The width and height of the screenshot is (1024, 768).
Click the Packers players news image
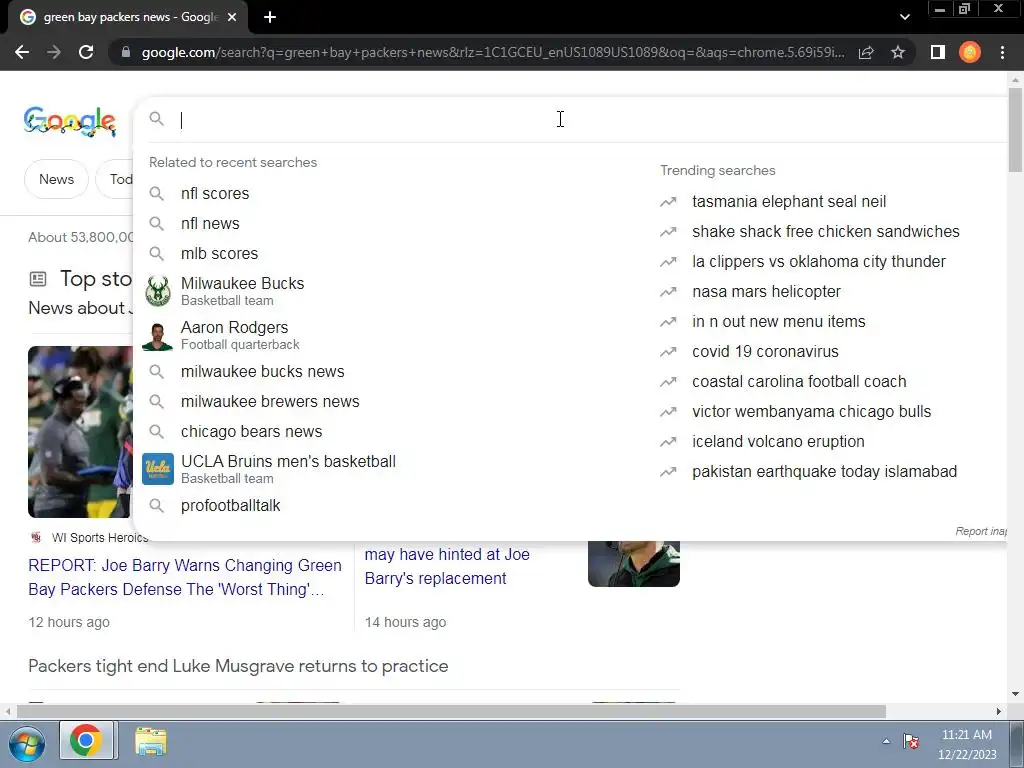(x=80, y=432)
